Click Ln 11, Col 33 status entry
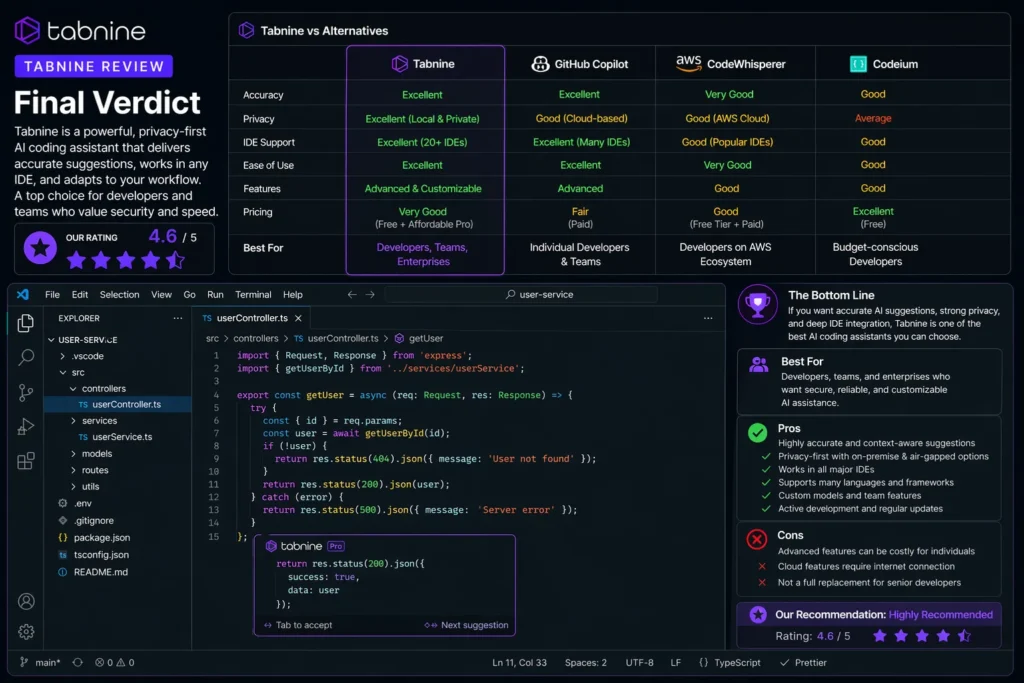The image size is (1024, 683). 519,662
